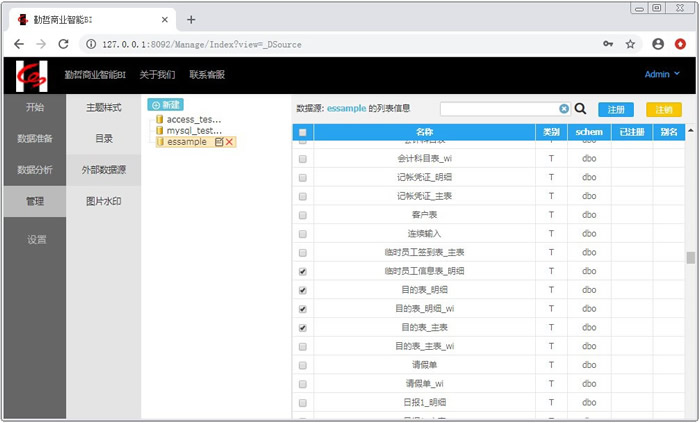The height and width of the screenshot is (423, 700).
Task: Click the yellow 注销 button
Action: [663, 109]
